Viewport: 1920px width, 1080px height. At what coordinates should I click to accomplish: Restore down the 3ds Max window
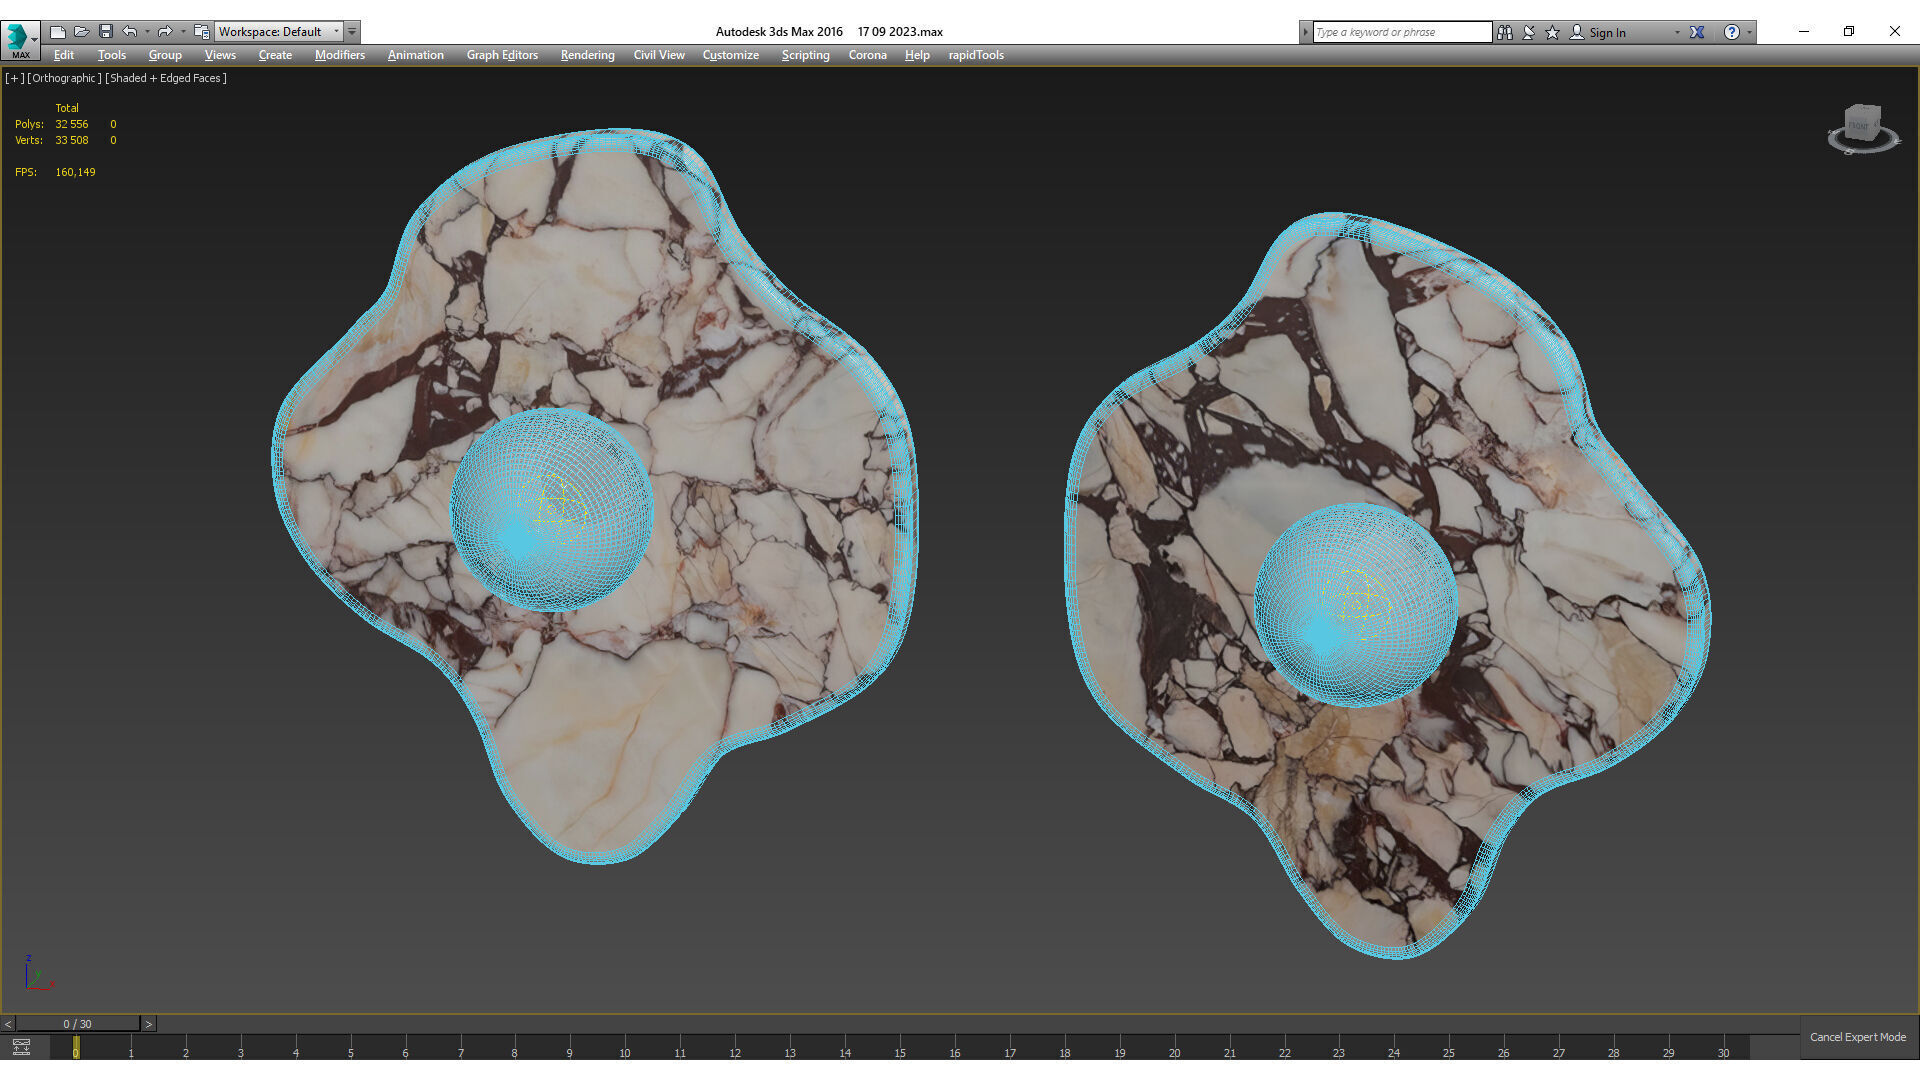(1849, 31)
